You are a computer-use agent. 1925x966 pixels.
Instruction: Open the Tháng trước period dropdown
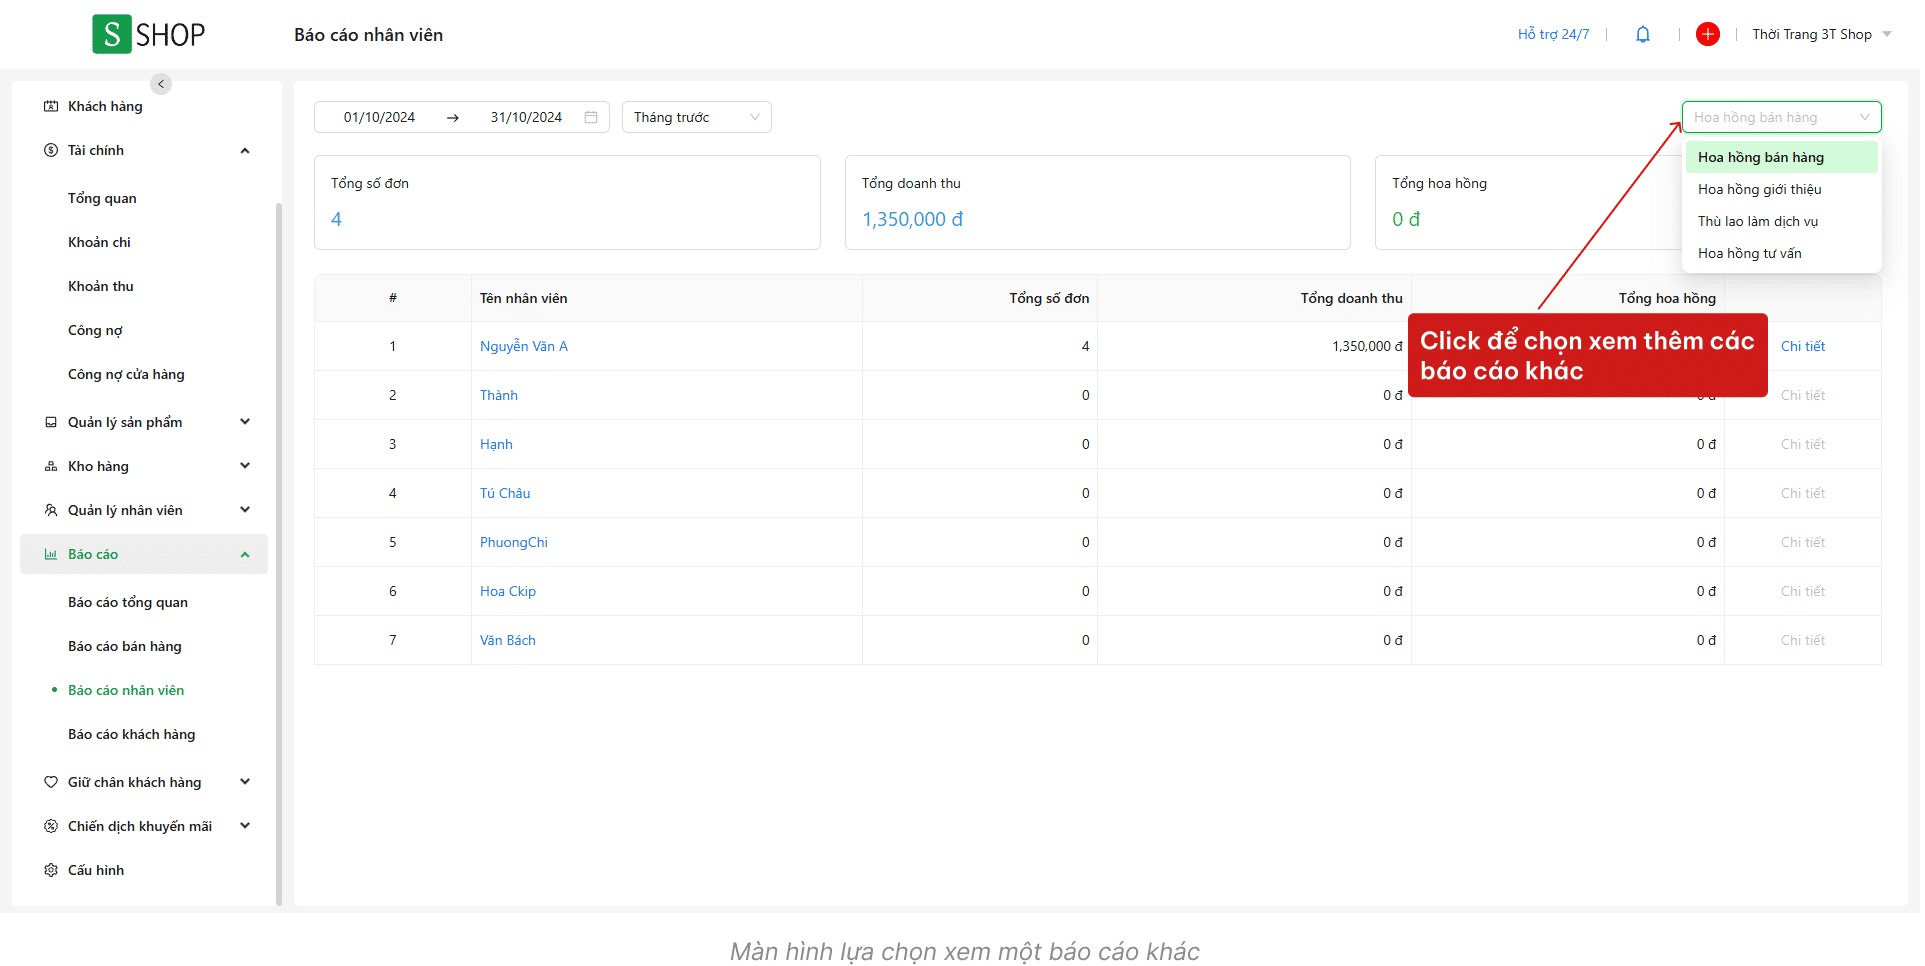pos(697,117)
